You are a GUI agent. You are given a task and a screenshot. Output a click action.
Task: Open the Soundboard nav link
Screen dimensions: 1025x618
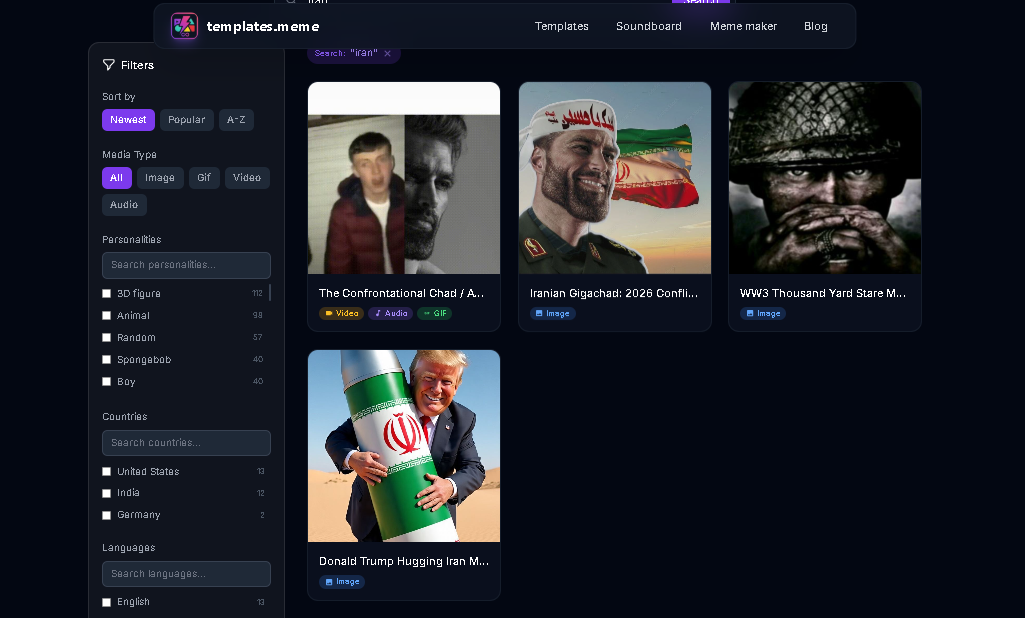(648, 26)
